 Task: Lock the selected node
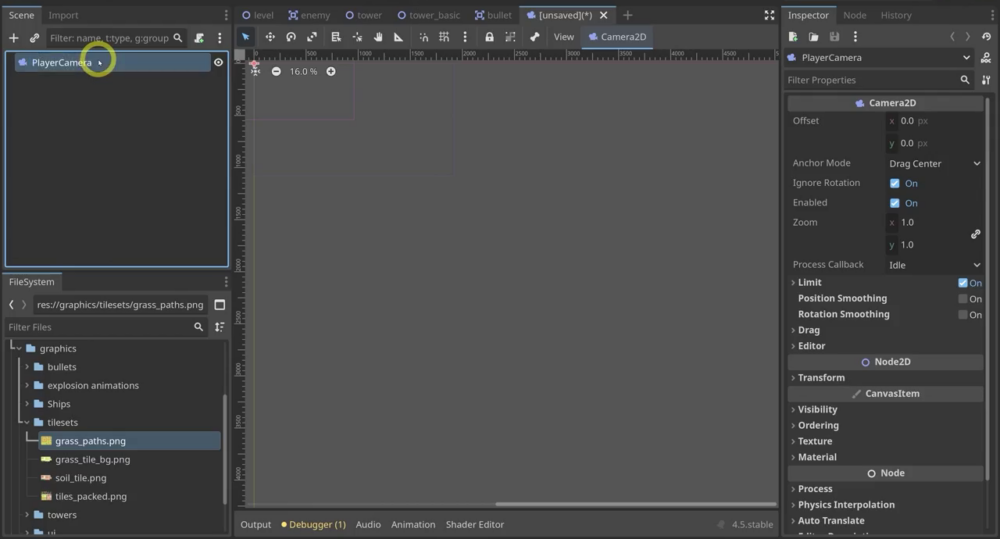click(489, 37)
